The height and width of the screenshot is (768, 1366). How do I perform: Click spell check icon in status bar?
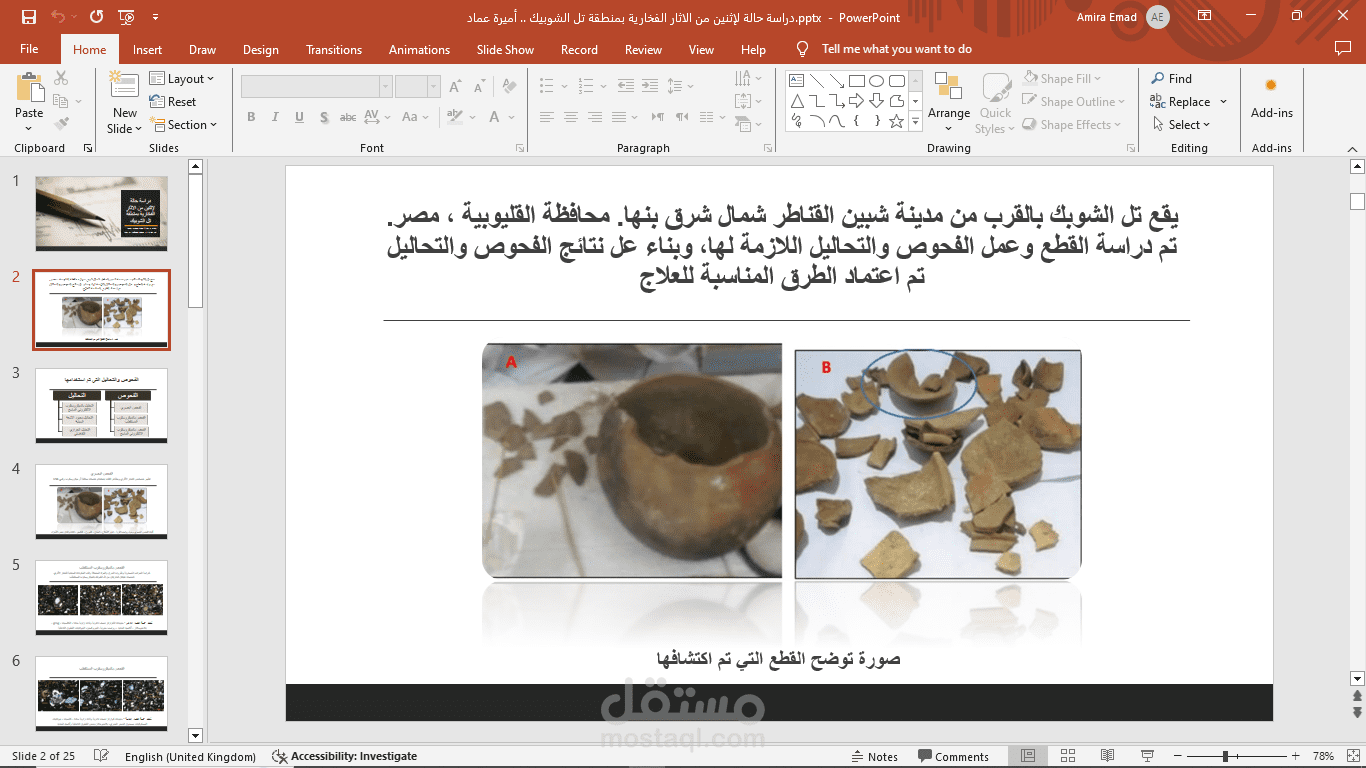(100, 756)
